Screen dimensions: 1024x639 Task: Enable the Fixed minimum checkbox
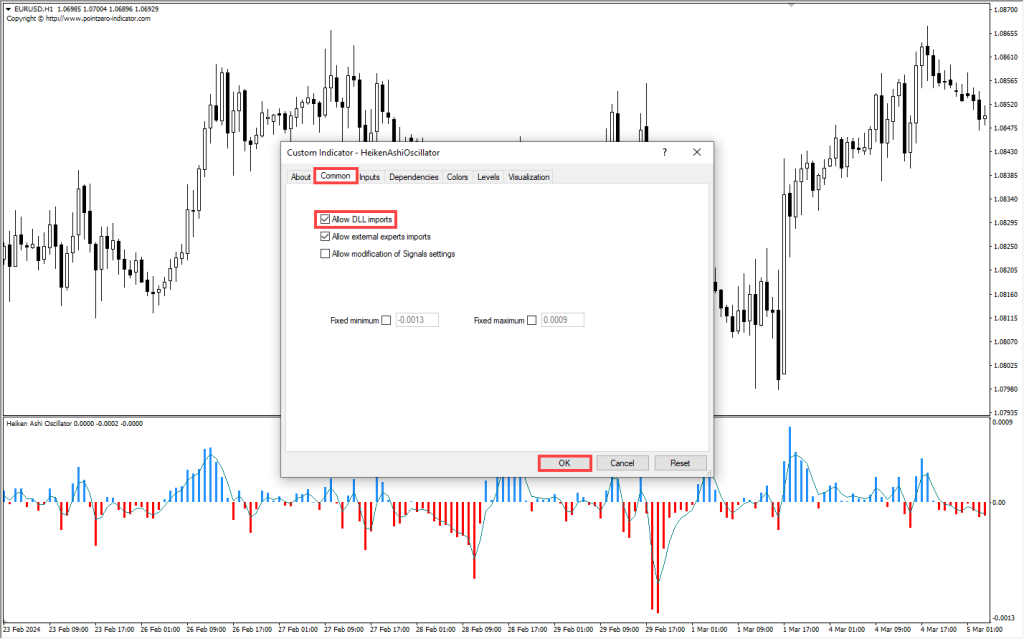tap(386, 321)
